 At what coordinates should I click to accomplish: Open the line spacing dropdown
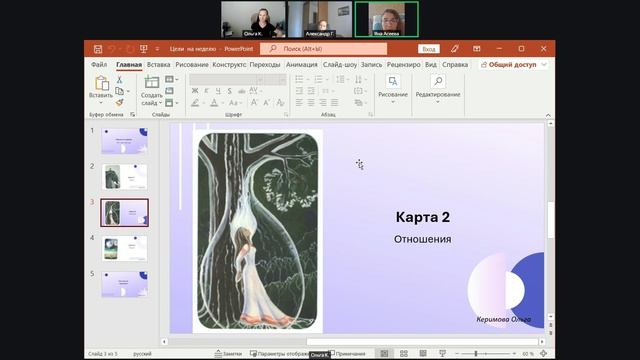click(x=342, y=79)
